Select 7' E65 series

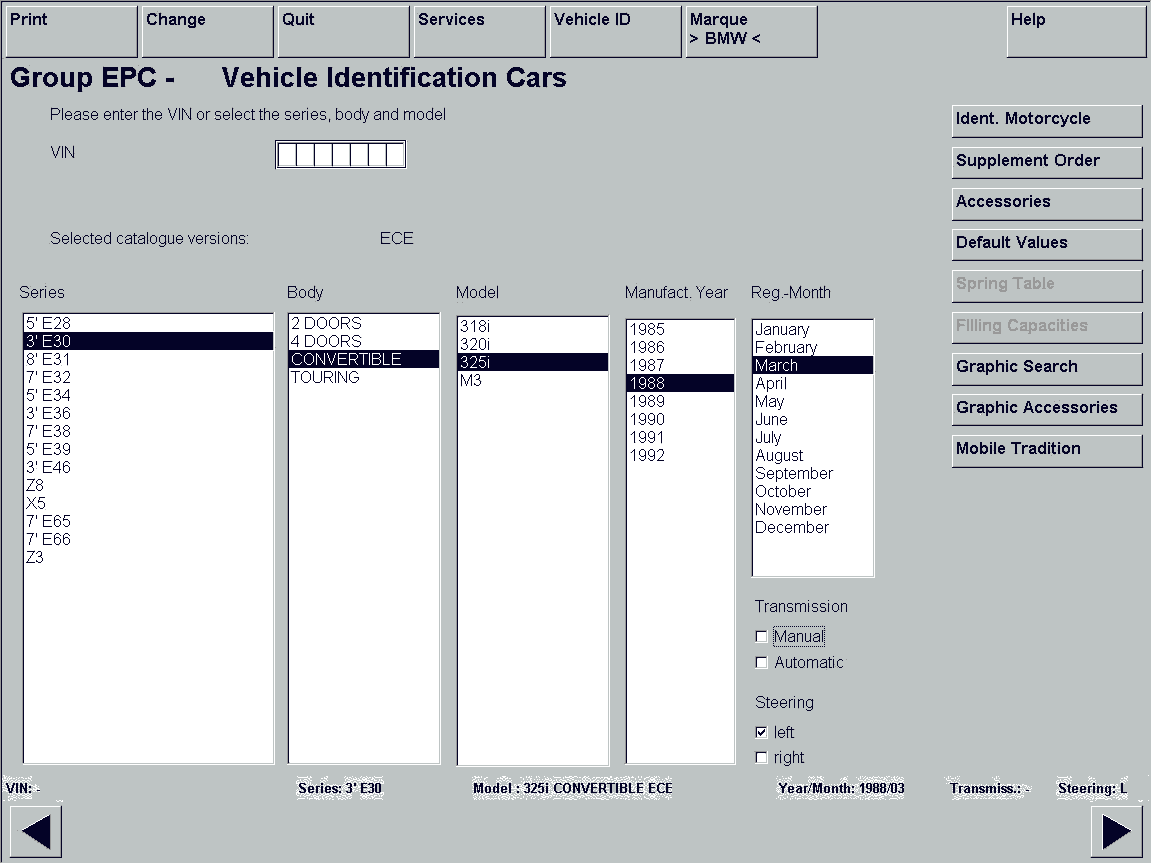(x=148, y=521)
